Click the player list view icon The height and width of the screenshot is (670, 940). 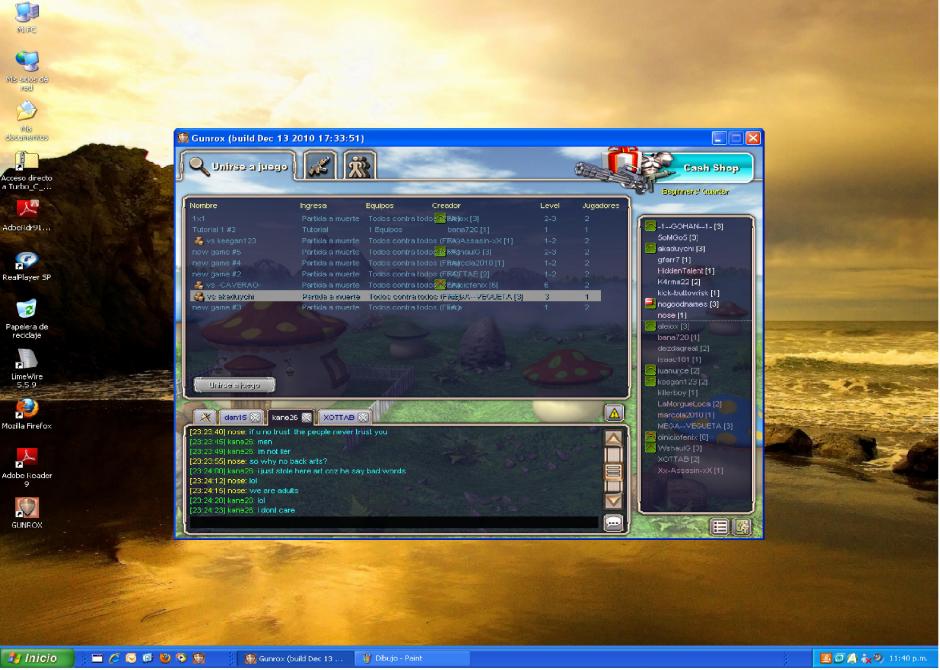[x=719, y=527]
